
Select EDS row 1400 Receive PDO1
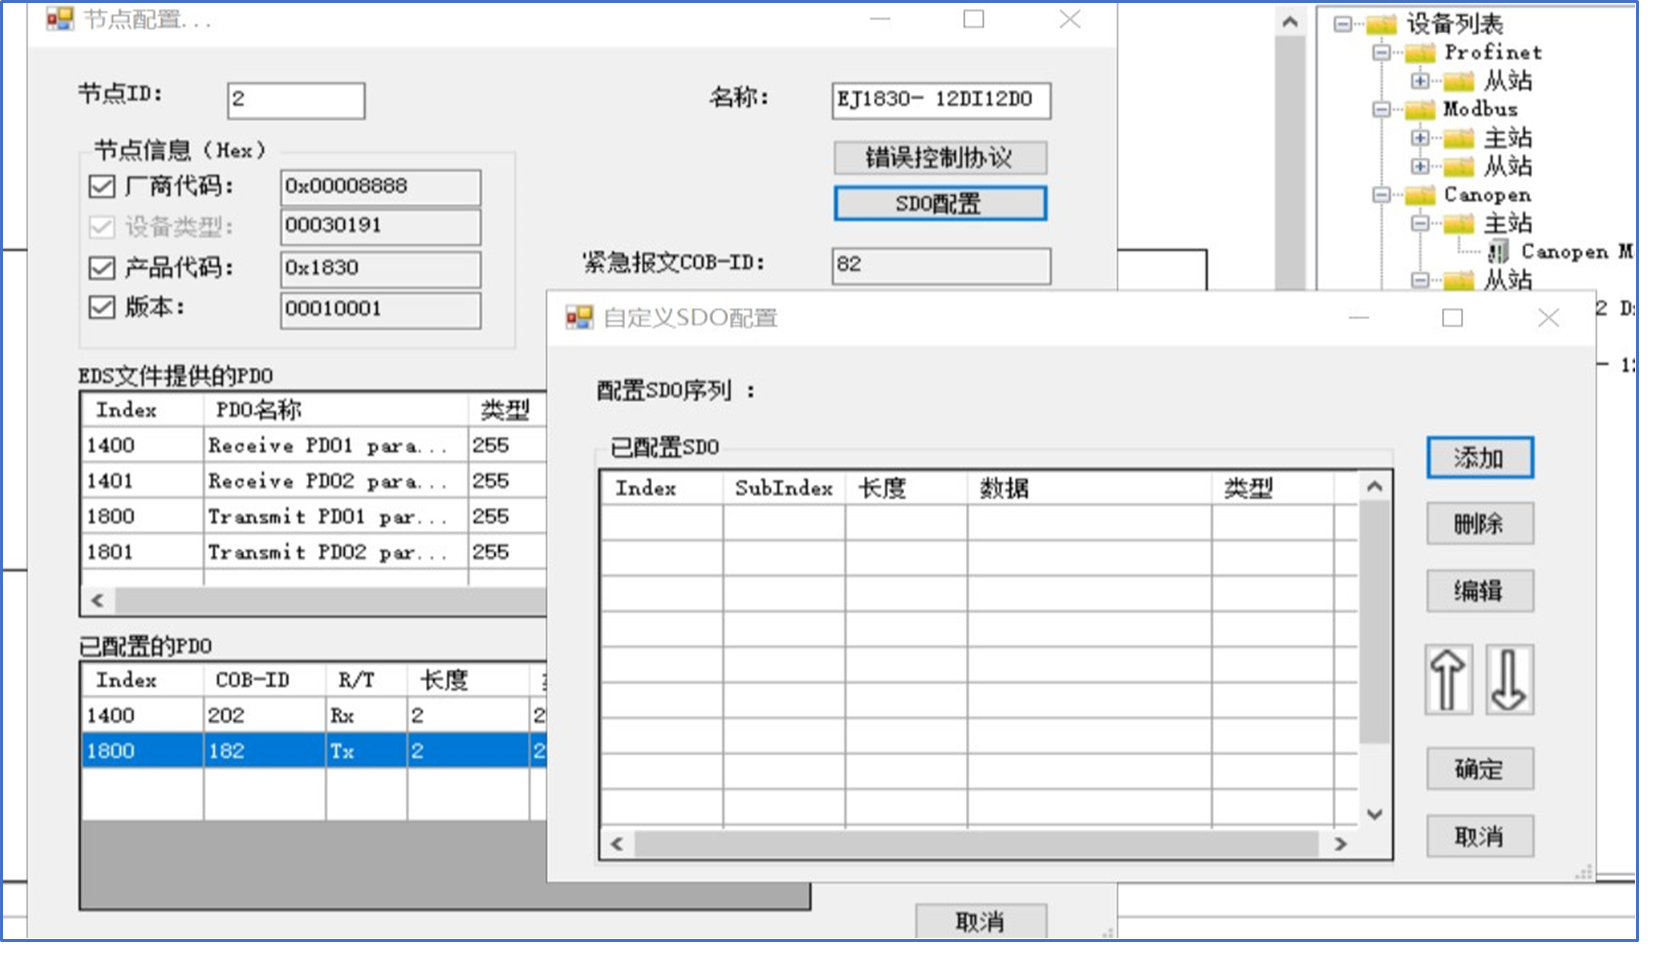click(314, 446)
